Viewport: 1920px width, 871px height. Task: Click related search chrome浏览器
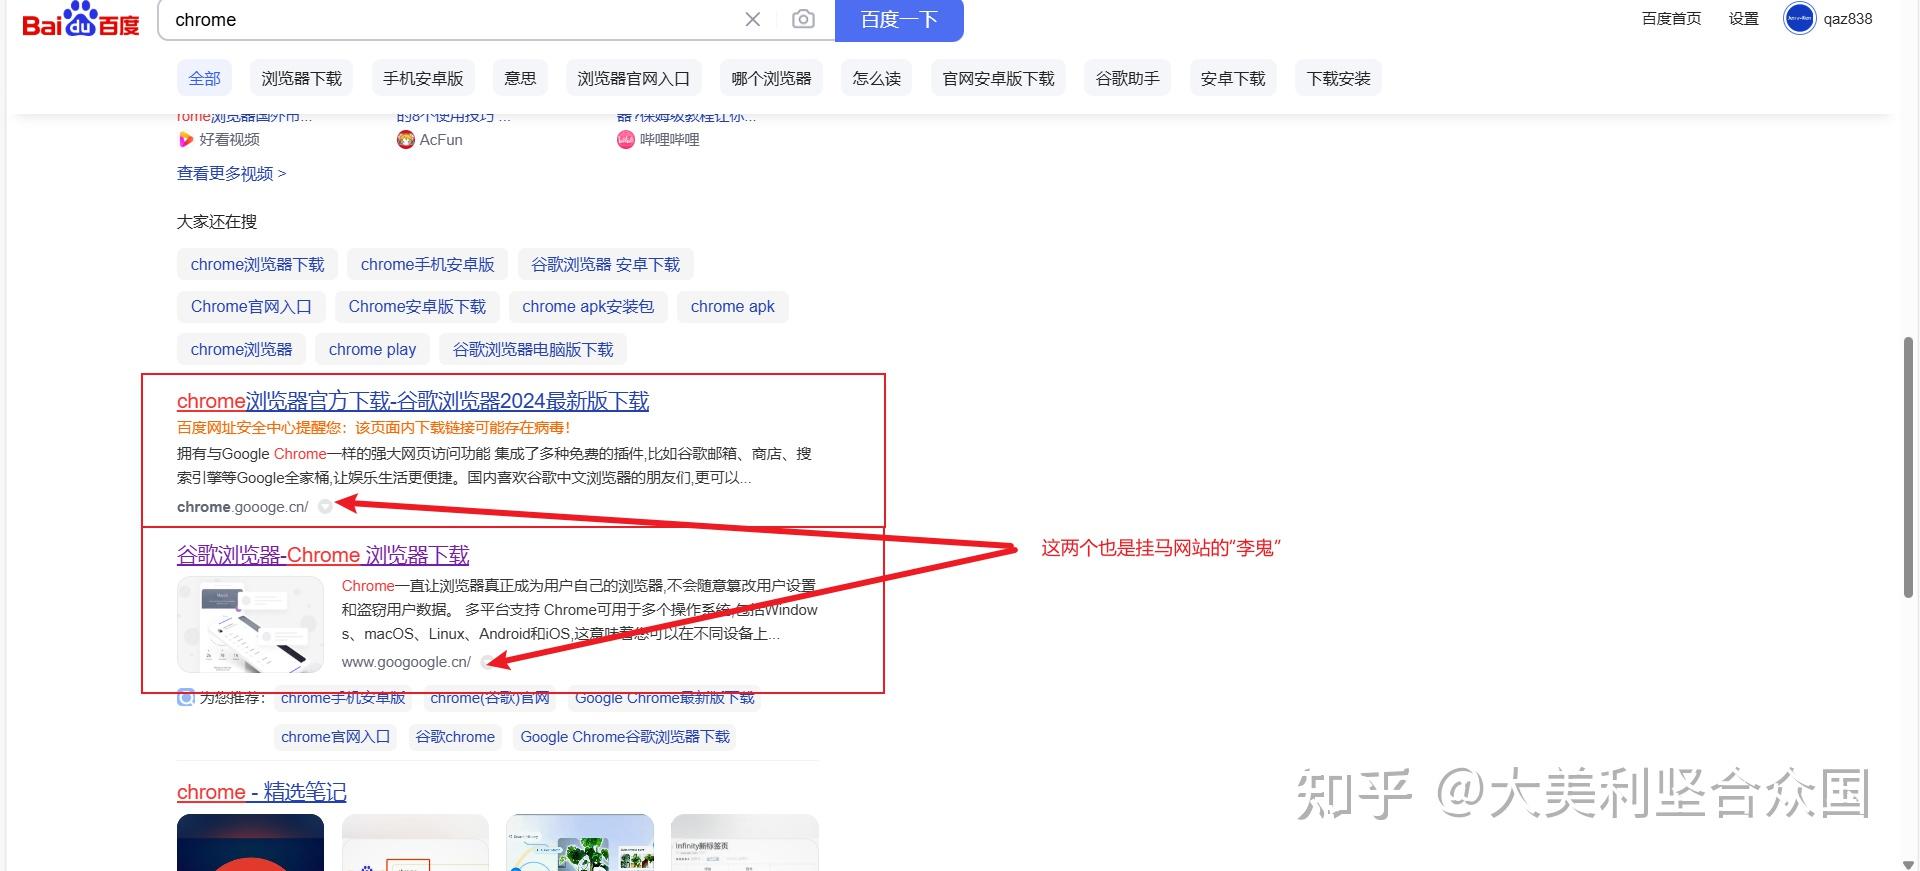(x=241, y=350)
